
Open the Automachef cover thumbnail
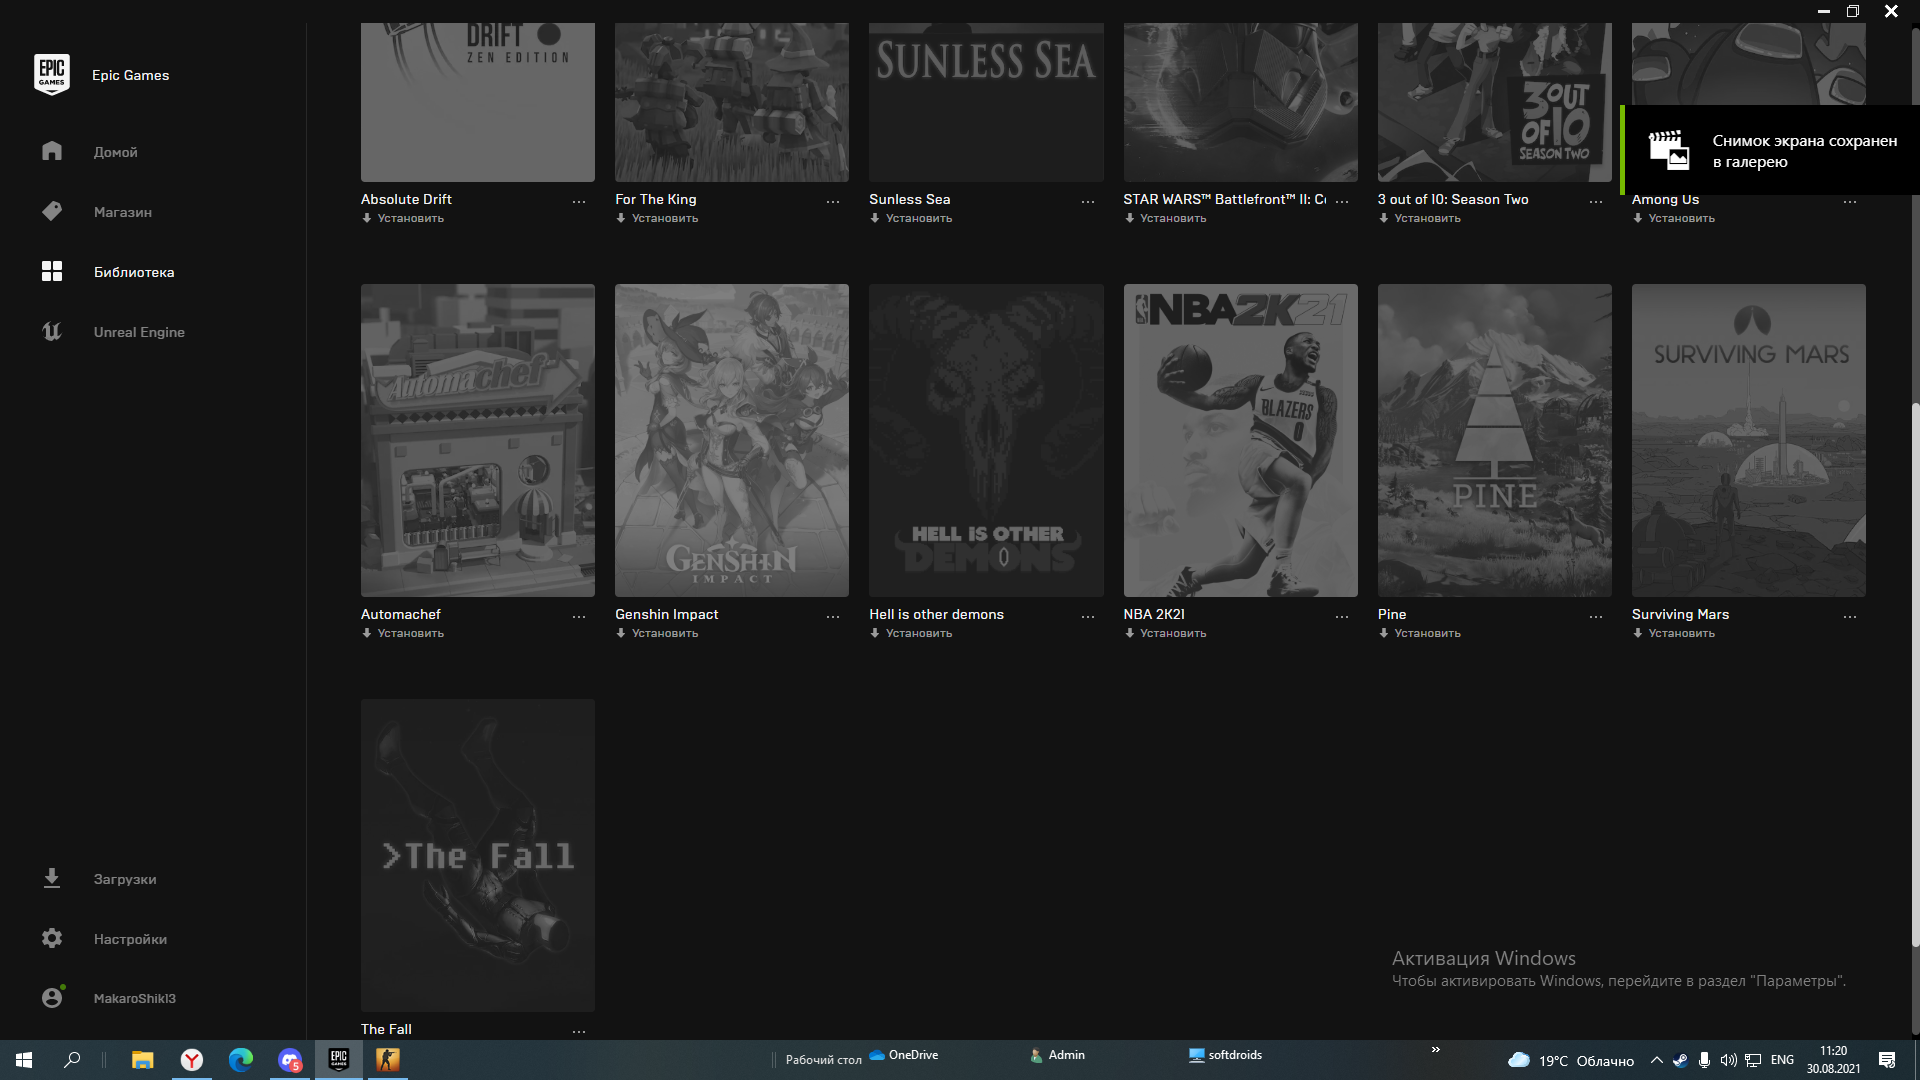pos(478,440)
